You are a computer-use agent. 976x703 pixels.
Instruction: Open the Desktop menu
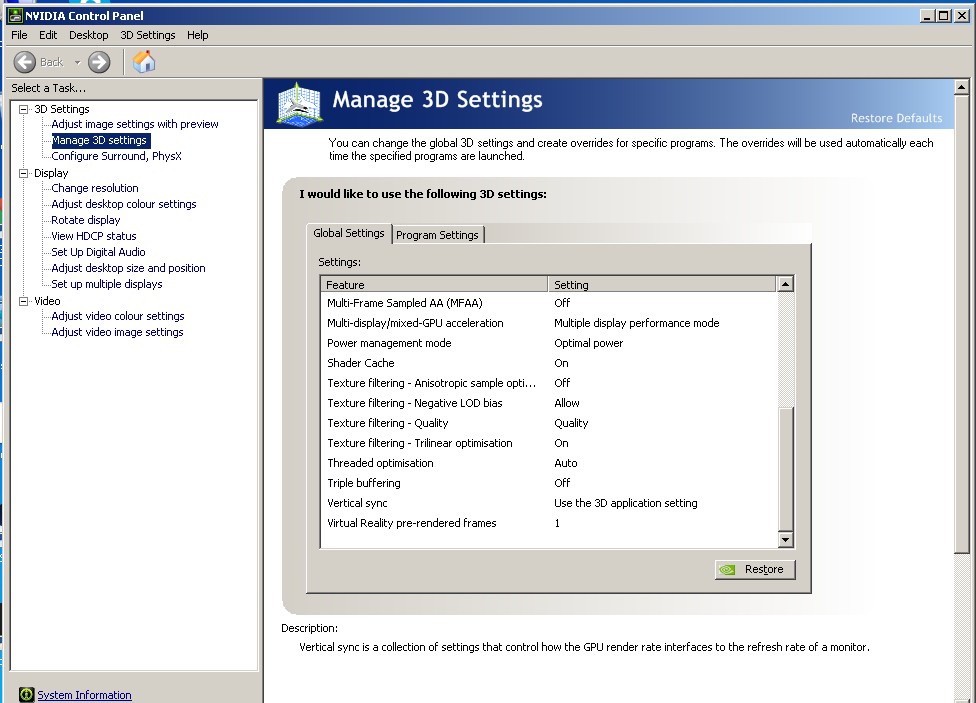[x=88, y=35]
